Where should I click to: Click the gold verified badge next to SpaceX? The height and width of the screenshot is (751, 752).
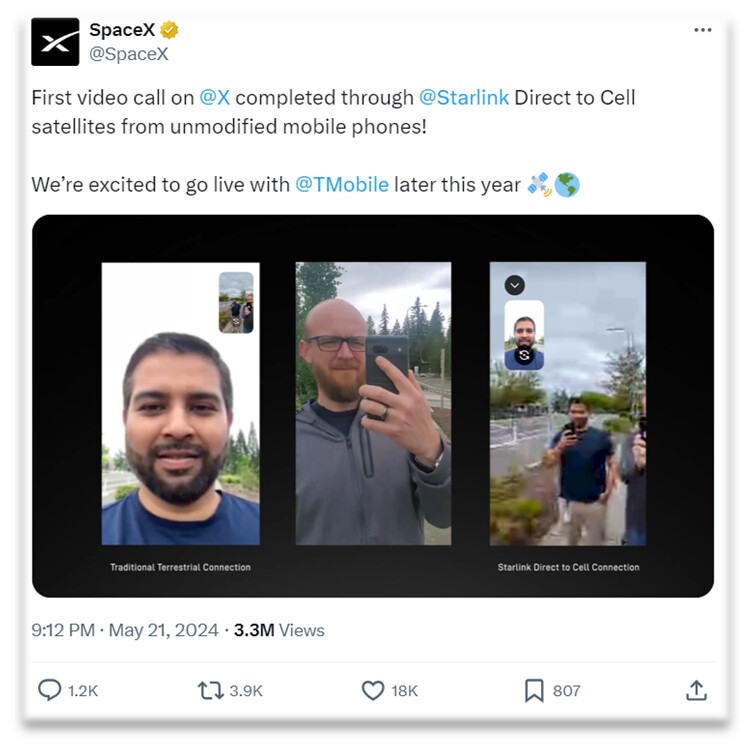[x=169, y=30]
